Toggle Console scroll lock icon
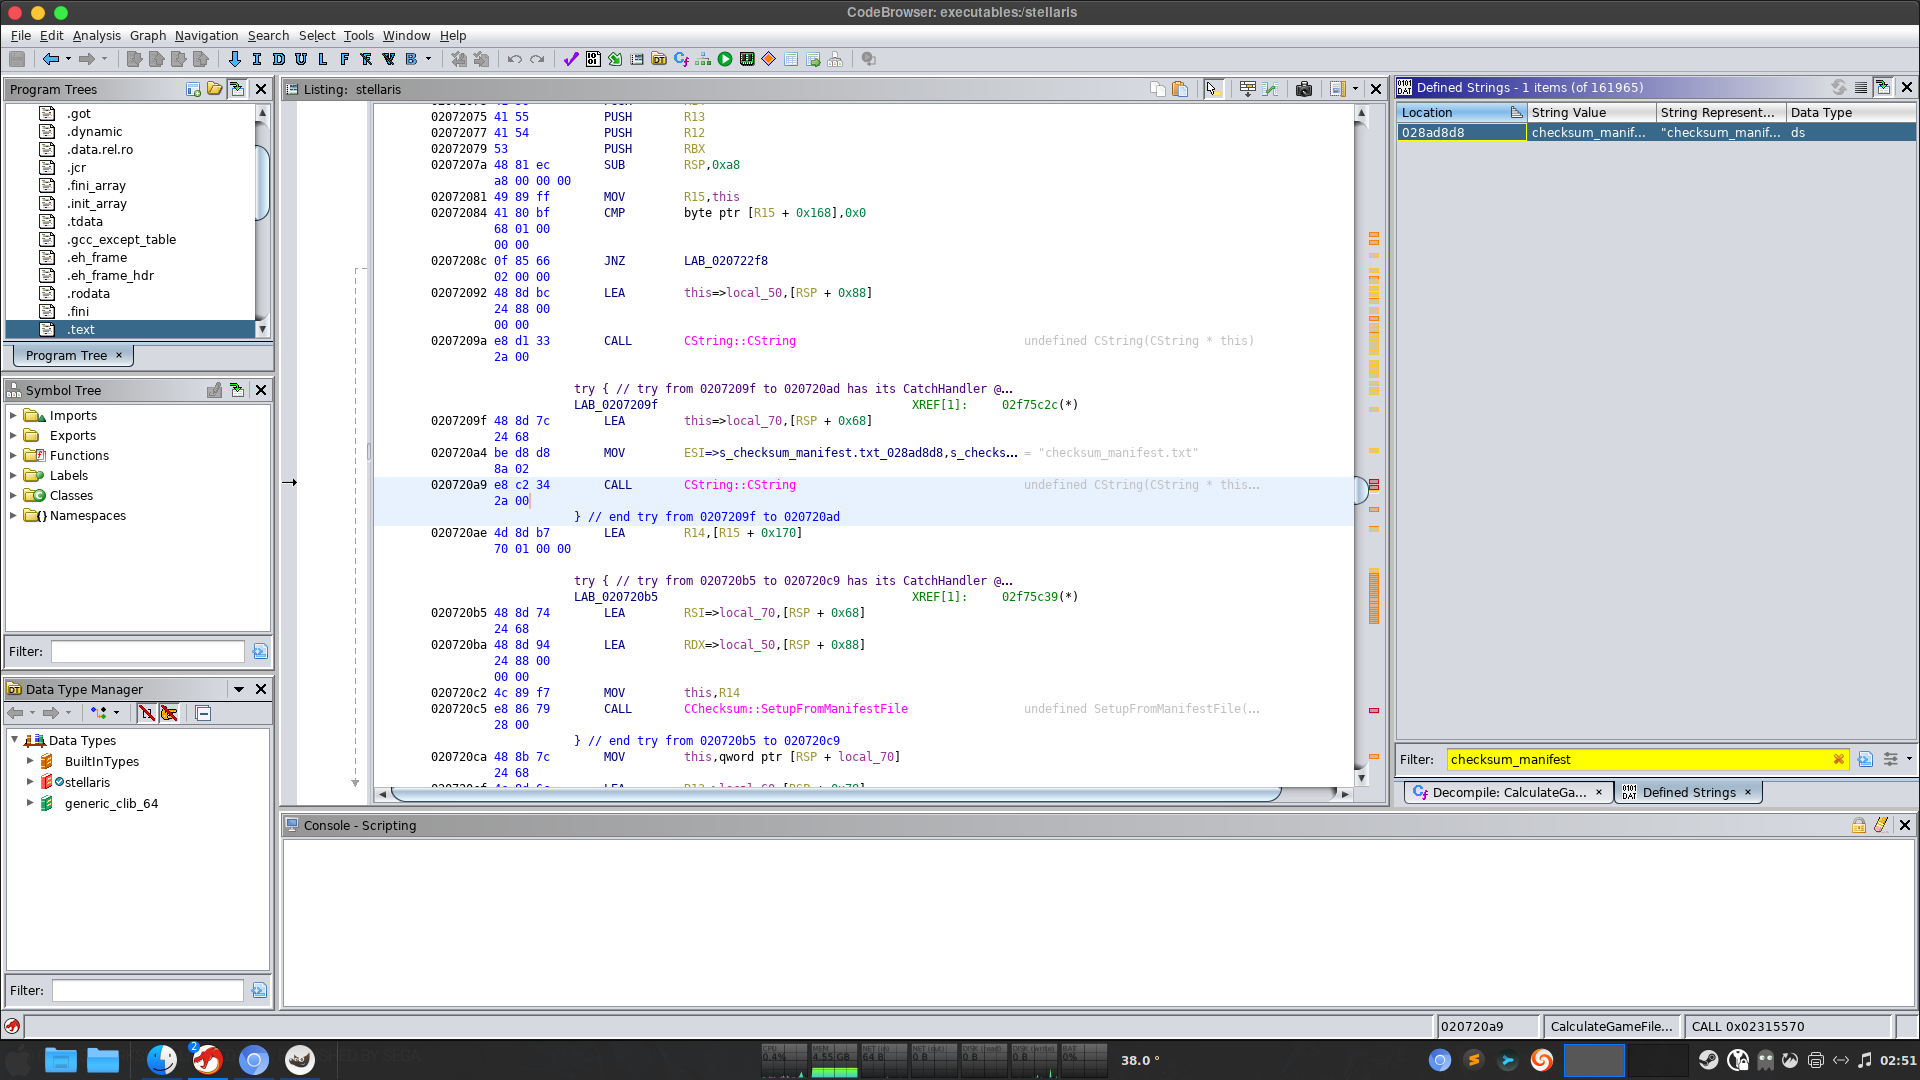1920x1080 pixels. 1858,825
